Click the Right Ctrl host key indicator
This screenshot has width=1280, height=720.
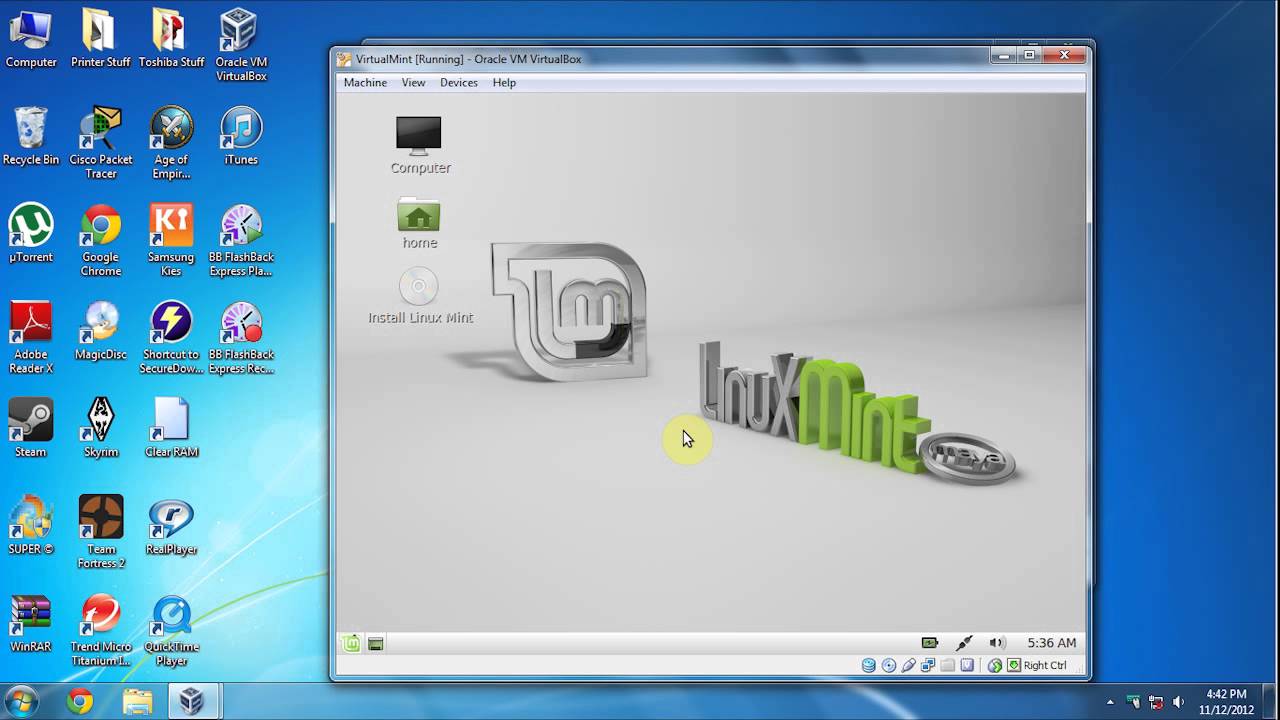[x=1037, y=665]
